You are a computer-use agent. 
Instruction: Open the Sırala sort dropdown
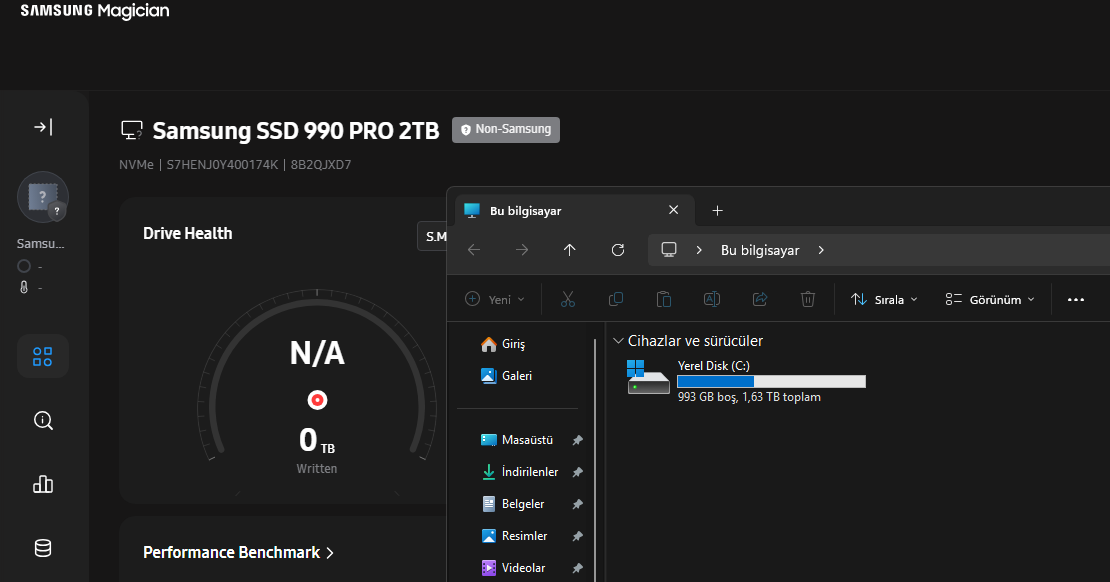884,299
